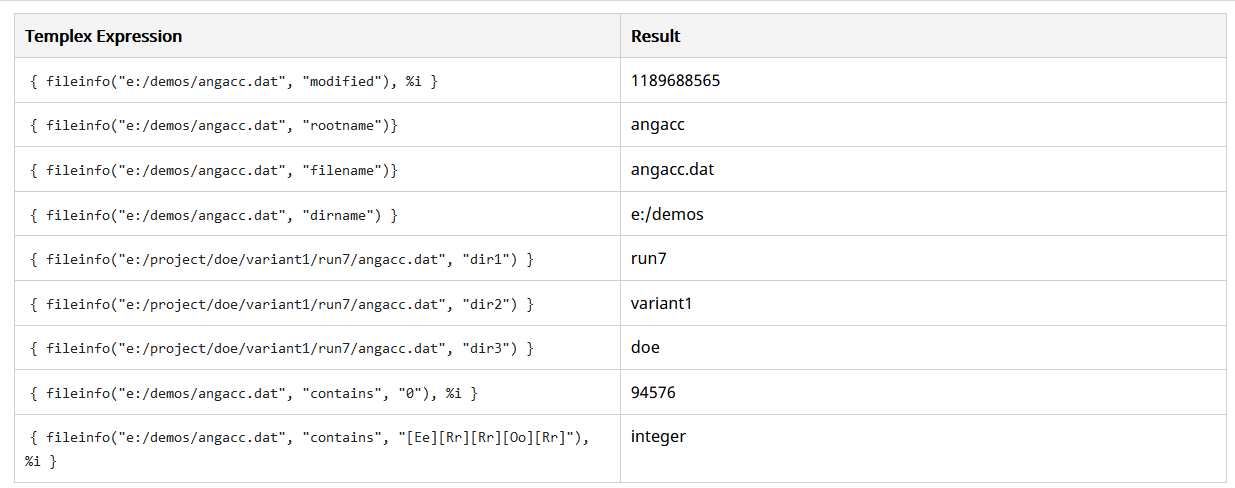The image size is (1235, 488).
Task: Select the fileinfo "rootname" expression cell
Action: [x=214, y=125]
